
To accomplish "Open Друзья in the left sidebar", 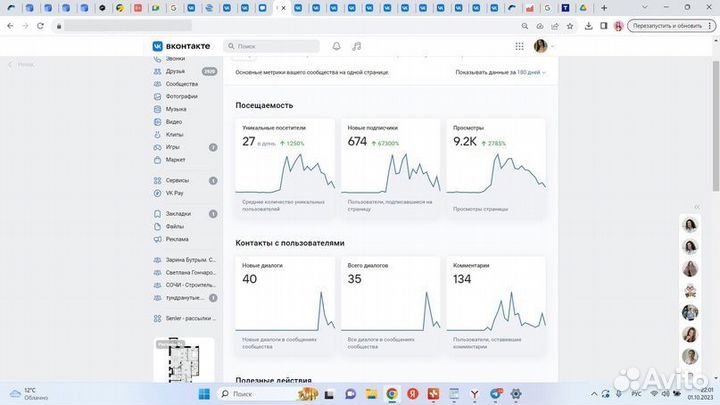I will point(175,72).
